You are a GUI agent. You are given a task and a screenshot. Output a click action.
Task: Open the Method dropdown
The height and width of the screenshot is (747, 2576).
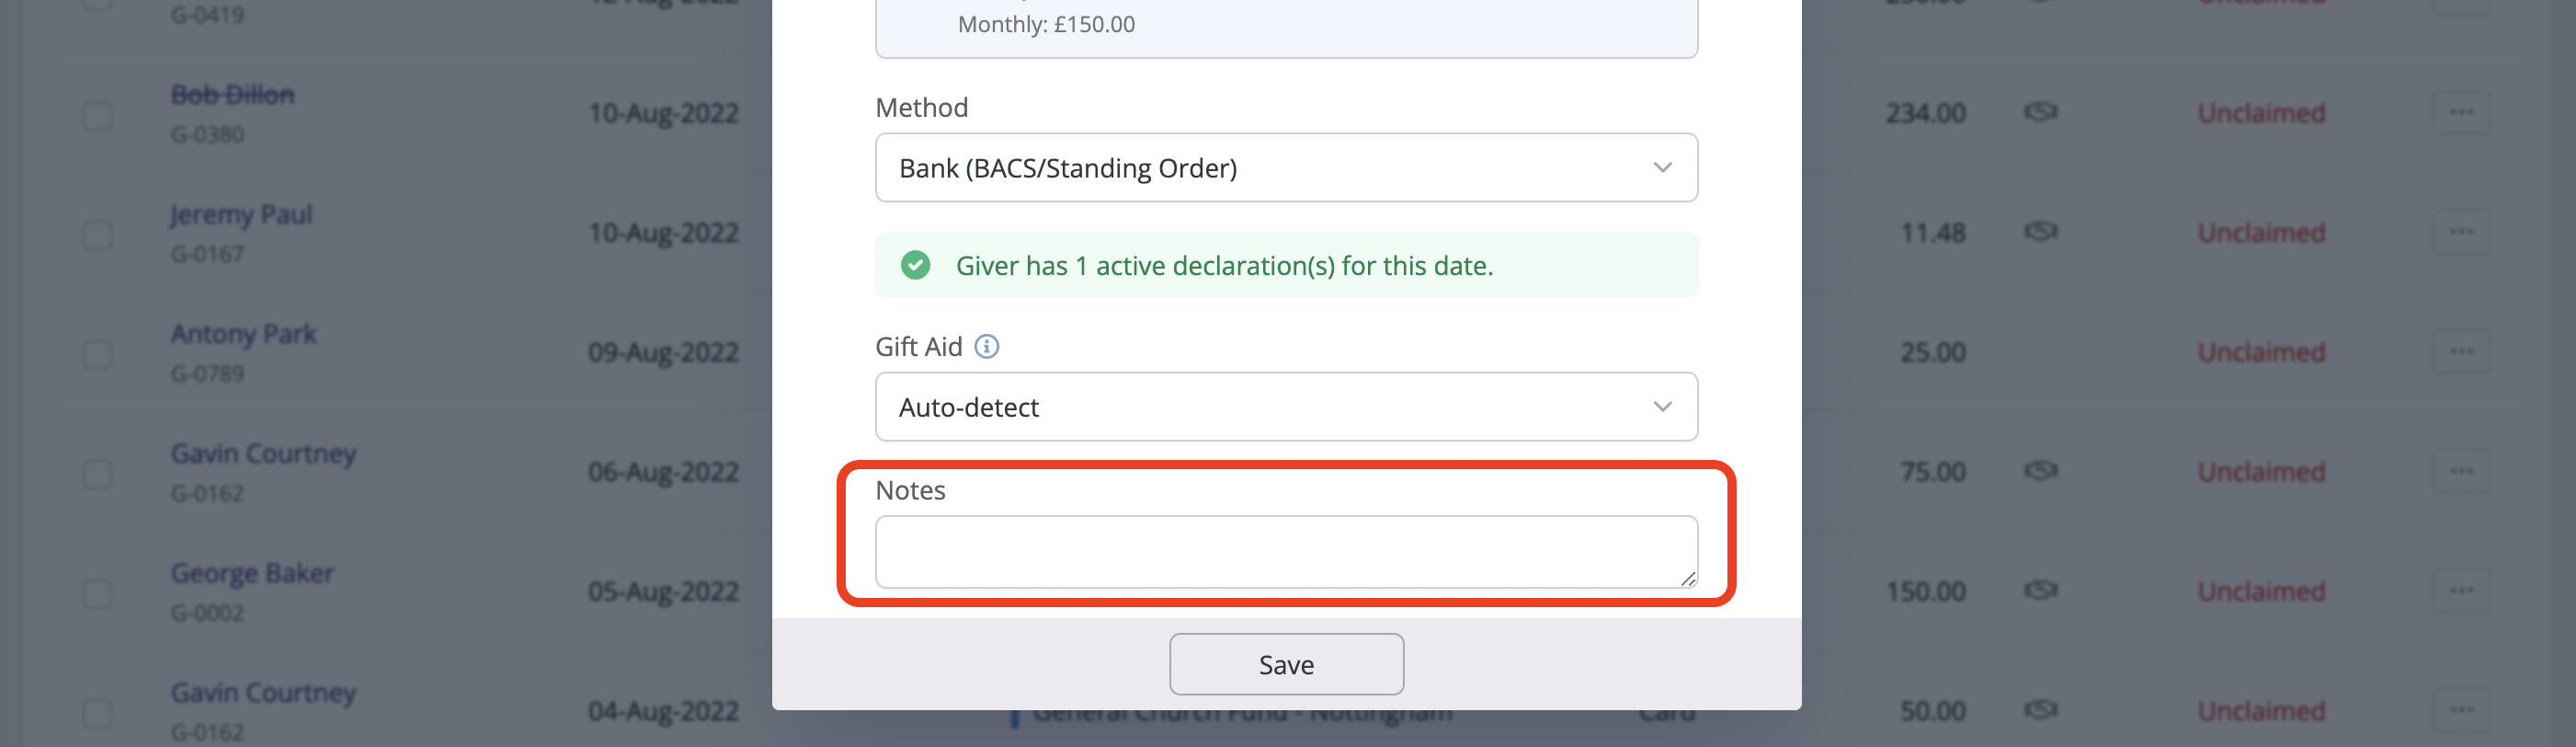point(1286,167)
